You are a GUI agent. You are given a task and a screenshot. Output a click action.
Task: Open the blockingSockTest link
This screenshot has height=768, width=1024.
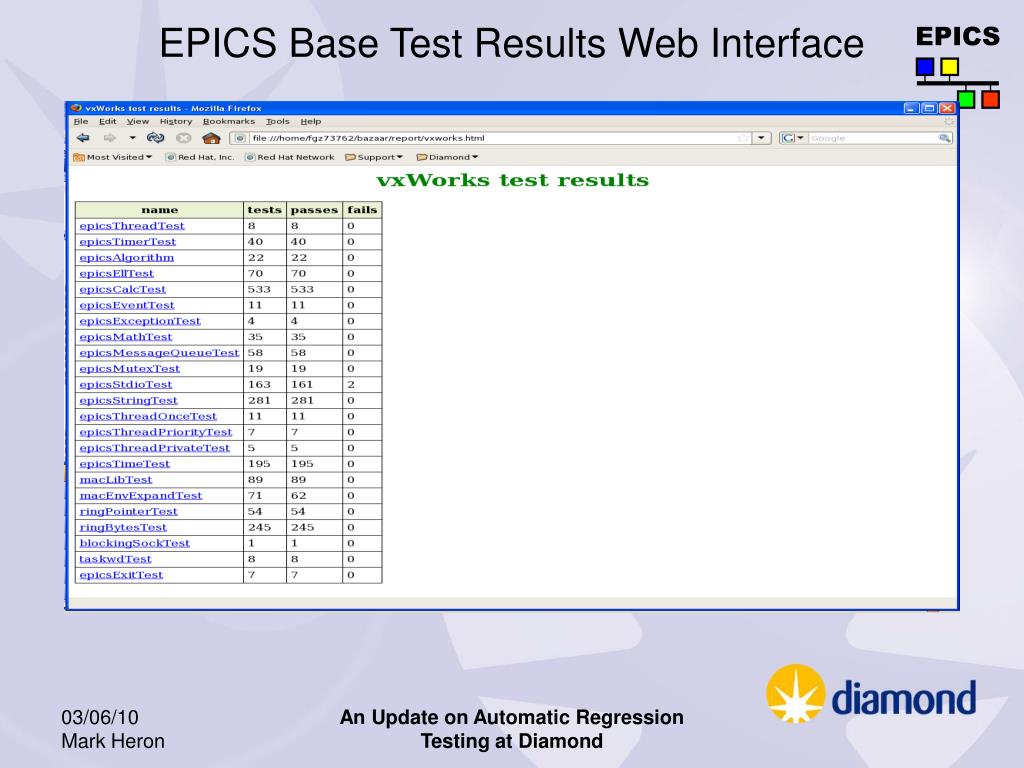135,543
